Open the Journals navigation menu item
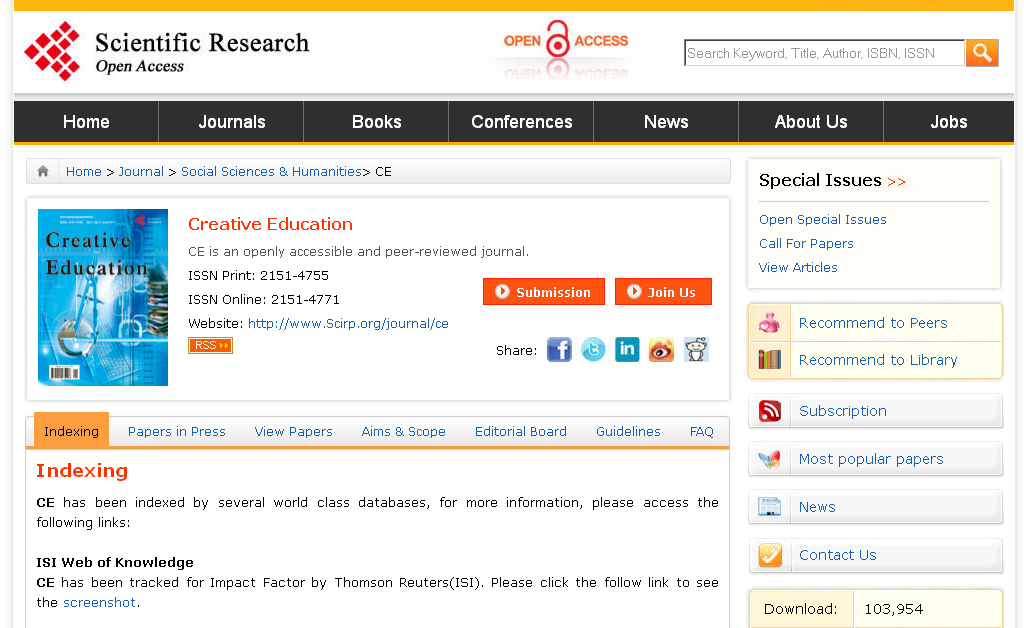This screenshot has height=628, width=1024. tap(232, 122)
